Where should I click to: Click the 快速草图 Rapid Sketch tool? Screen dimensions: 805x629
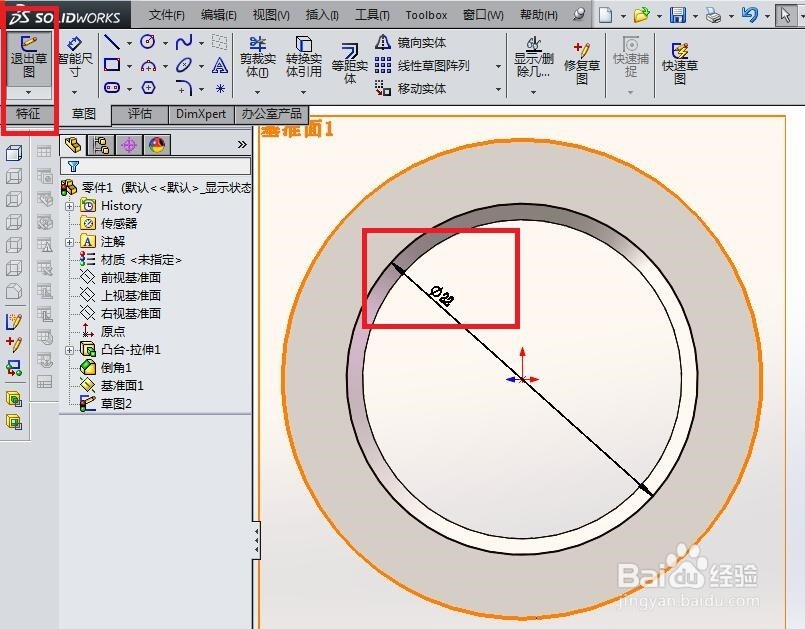pos(680,63)
